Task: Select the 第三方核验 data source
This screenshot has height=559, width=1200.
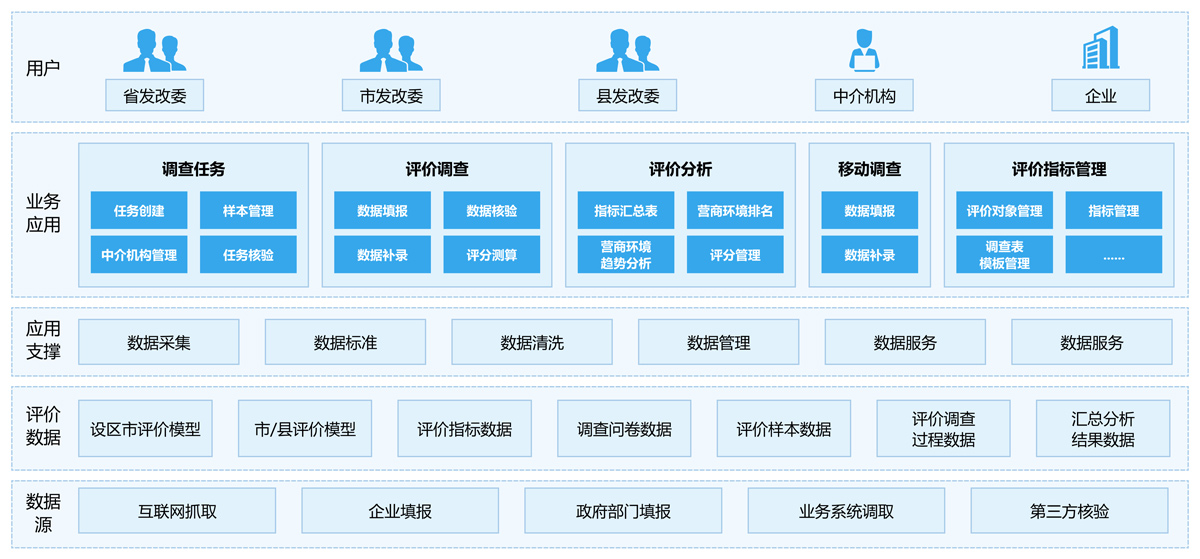Action: click(1070, 511)
